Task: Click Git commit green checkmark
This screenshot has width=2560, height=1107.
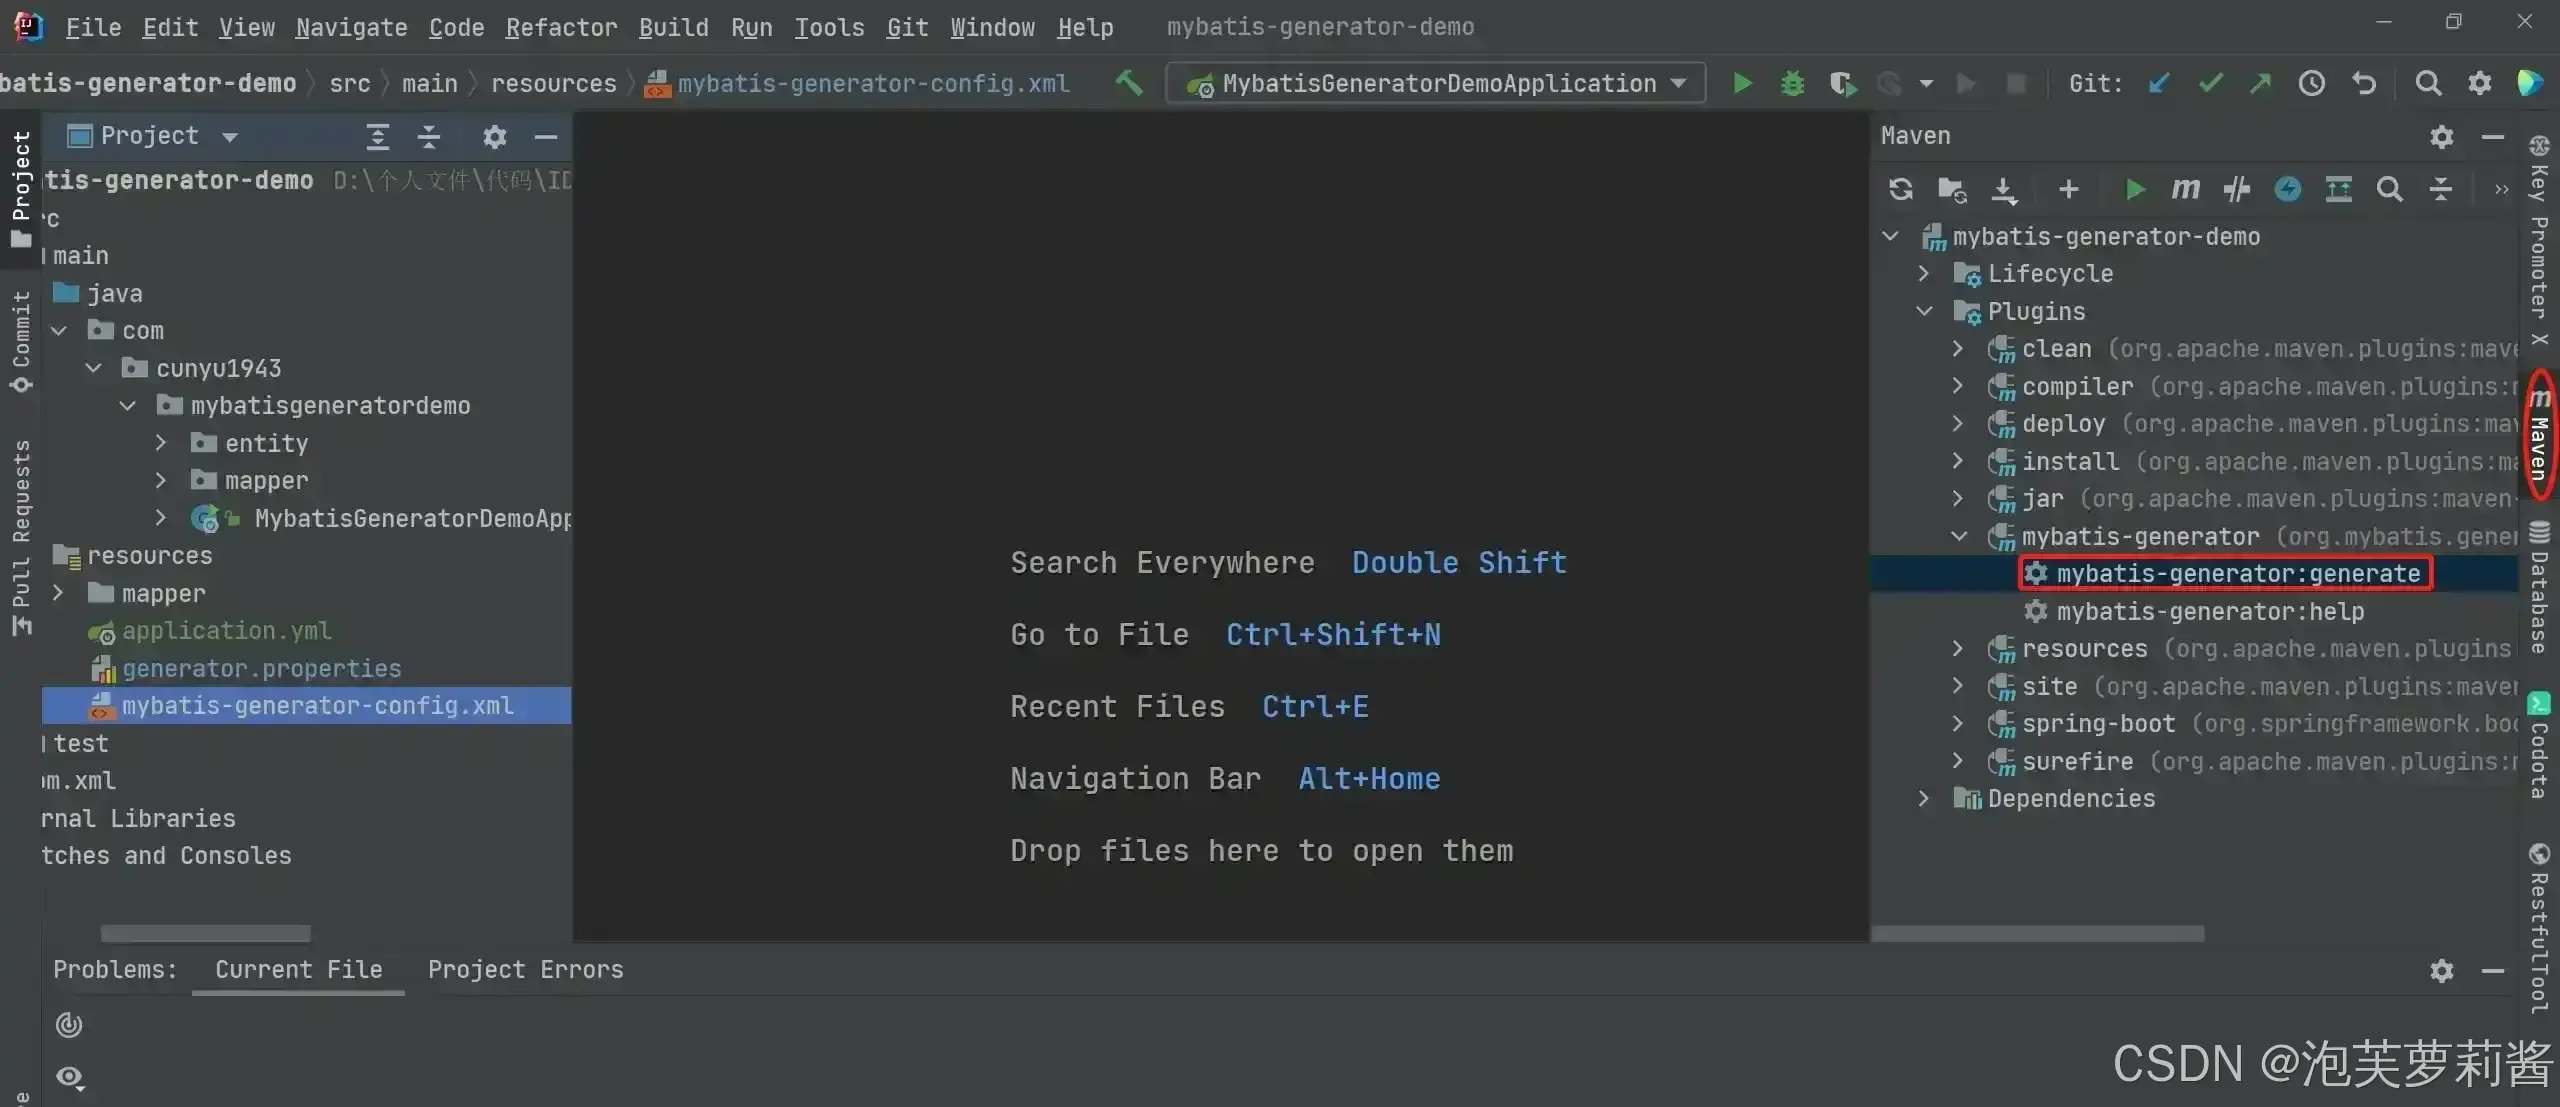Action: click(x=2210, y=83)
